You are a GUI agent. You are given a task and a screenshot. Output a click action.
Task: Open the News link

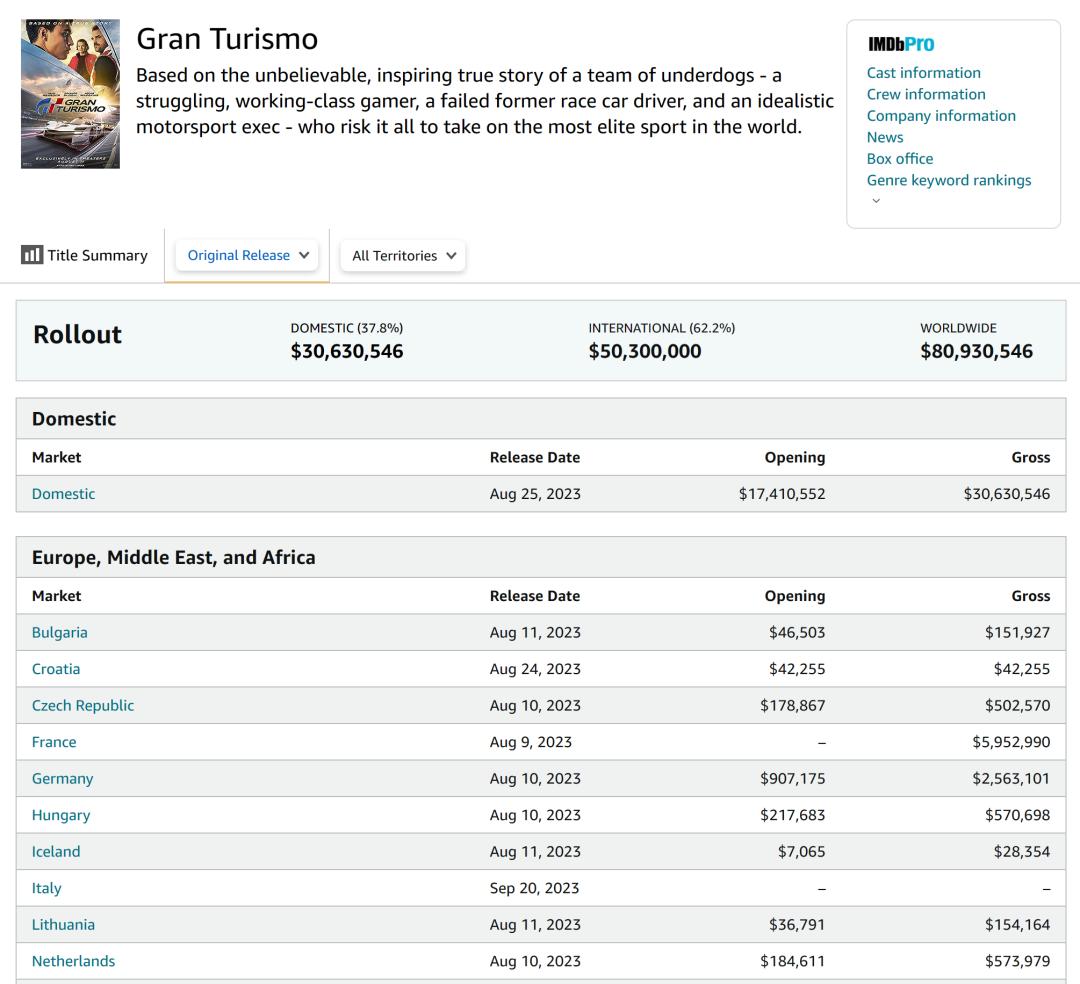885,137
